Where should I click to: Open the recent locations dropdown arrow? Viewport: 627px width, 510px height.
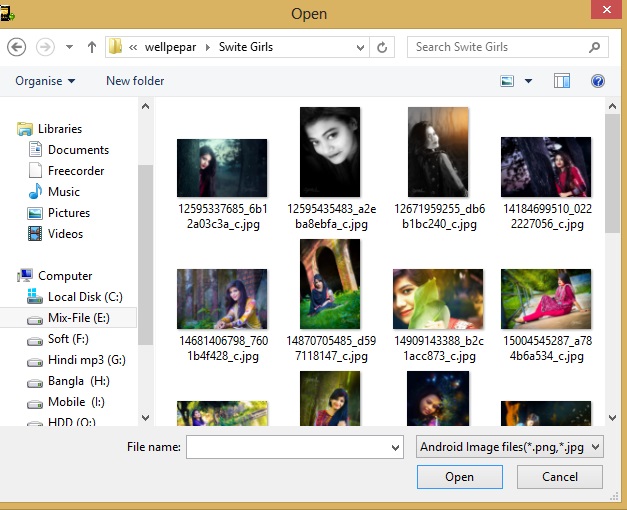[69, 47]
